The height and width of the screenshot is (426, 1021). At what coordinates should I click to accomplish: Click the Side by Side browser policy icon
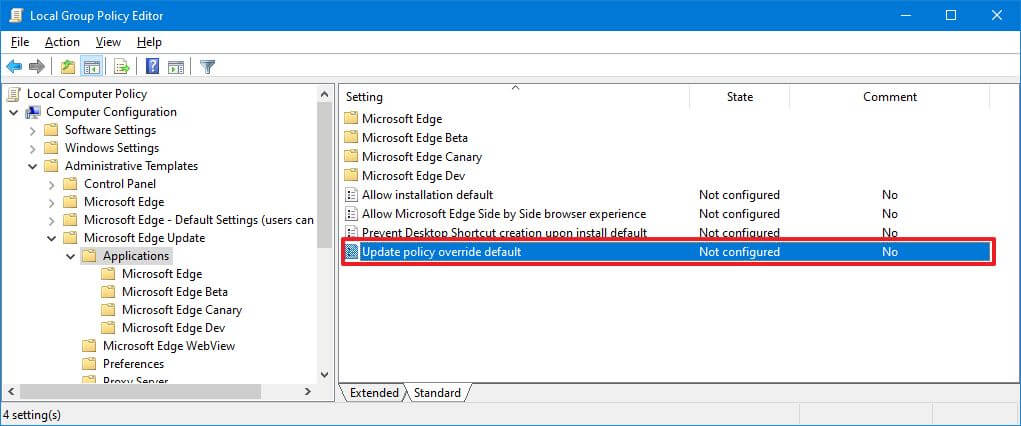(352, 214)
